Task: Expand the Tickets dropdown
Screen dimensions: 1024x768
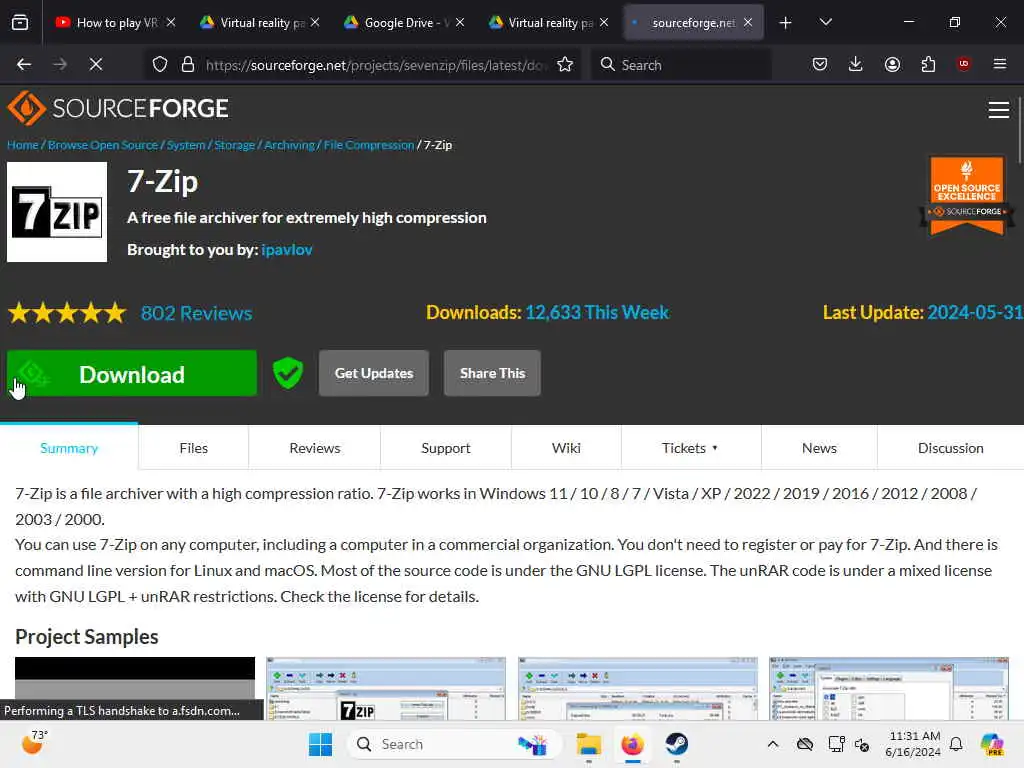Action: [x=690, y=448]
